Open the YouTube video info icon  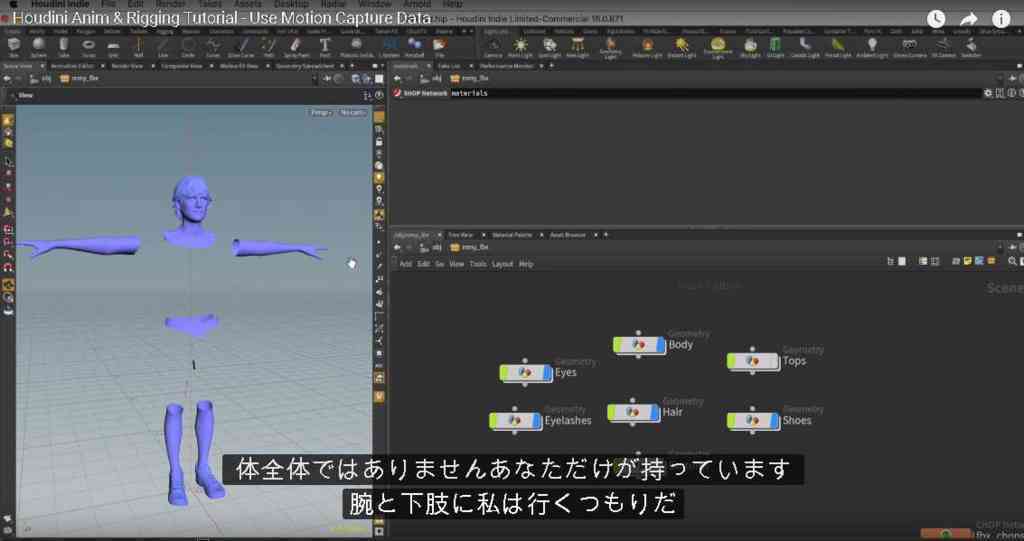click(1001, 18)
